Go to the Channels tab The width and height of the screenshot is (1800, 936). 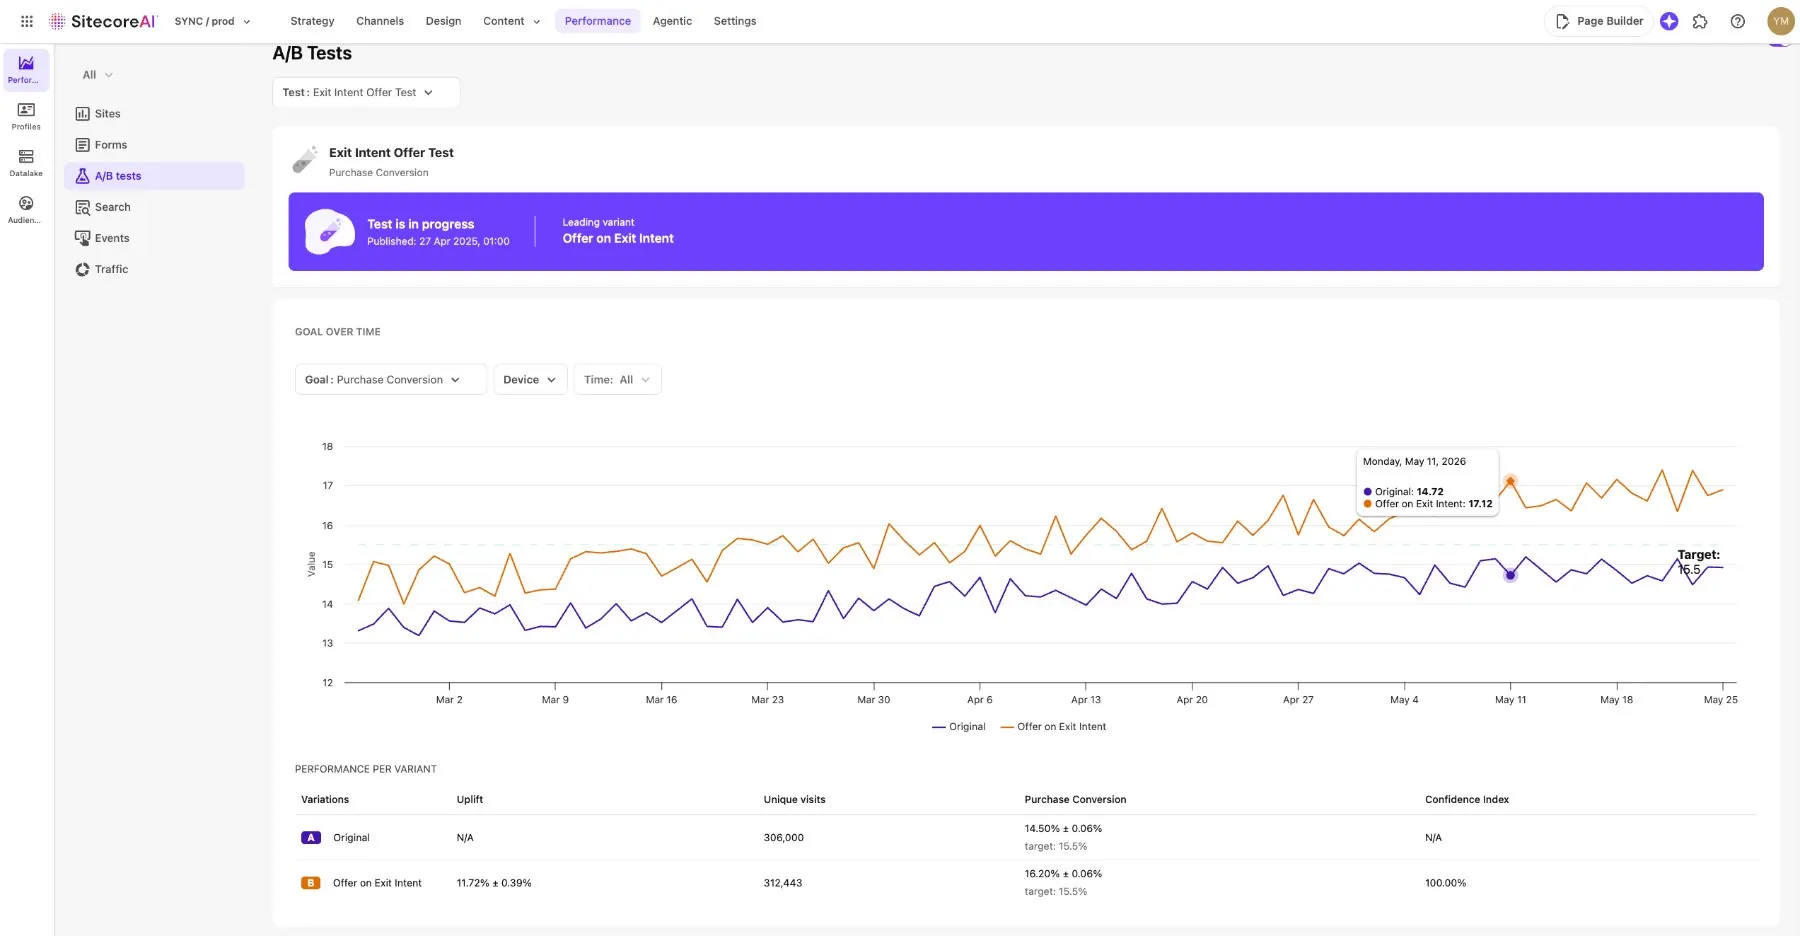tap(380, 21)
